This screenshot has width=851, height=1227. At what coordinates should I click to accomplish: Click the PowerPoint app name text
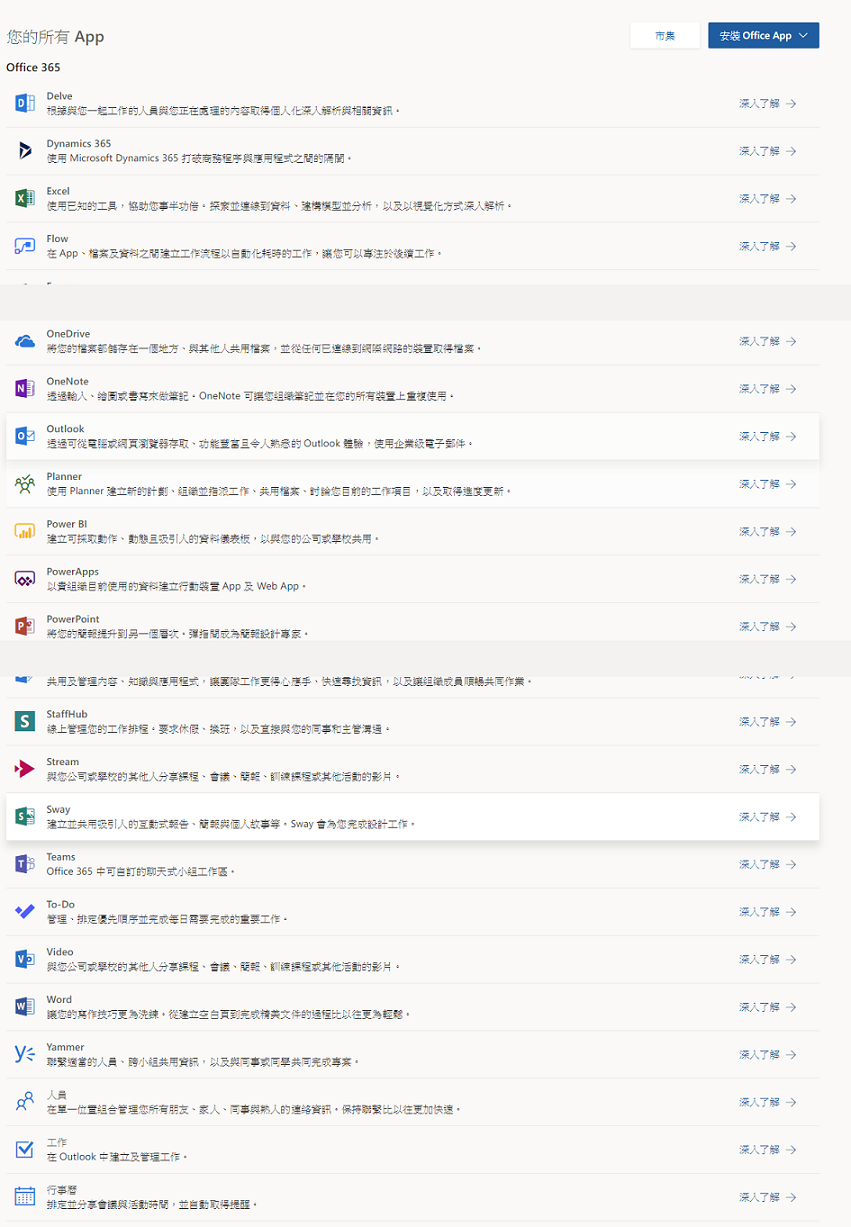click(x=73, y=619)
